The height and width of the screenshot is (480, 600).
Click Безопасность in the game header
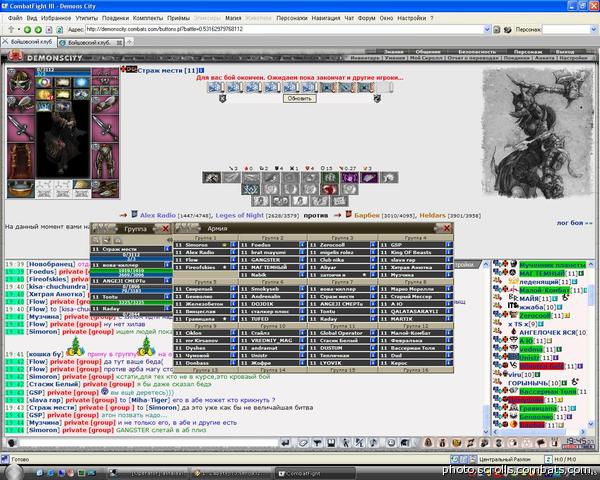pyautogui.click(x=477, y=52)
